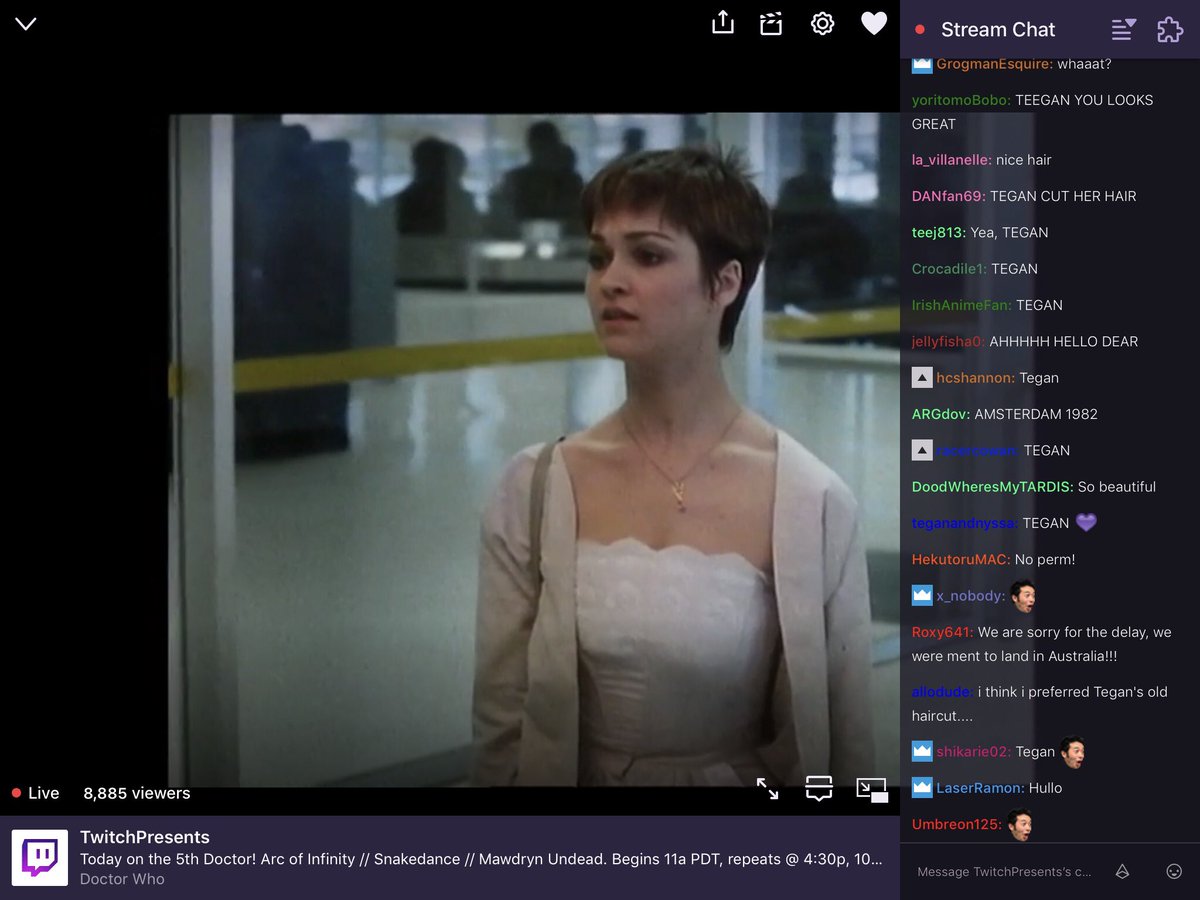1200x900 pixels.
Task: Click the TwitchPresents channel avatar
Action: [x=40, y=857]
